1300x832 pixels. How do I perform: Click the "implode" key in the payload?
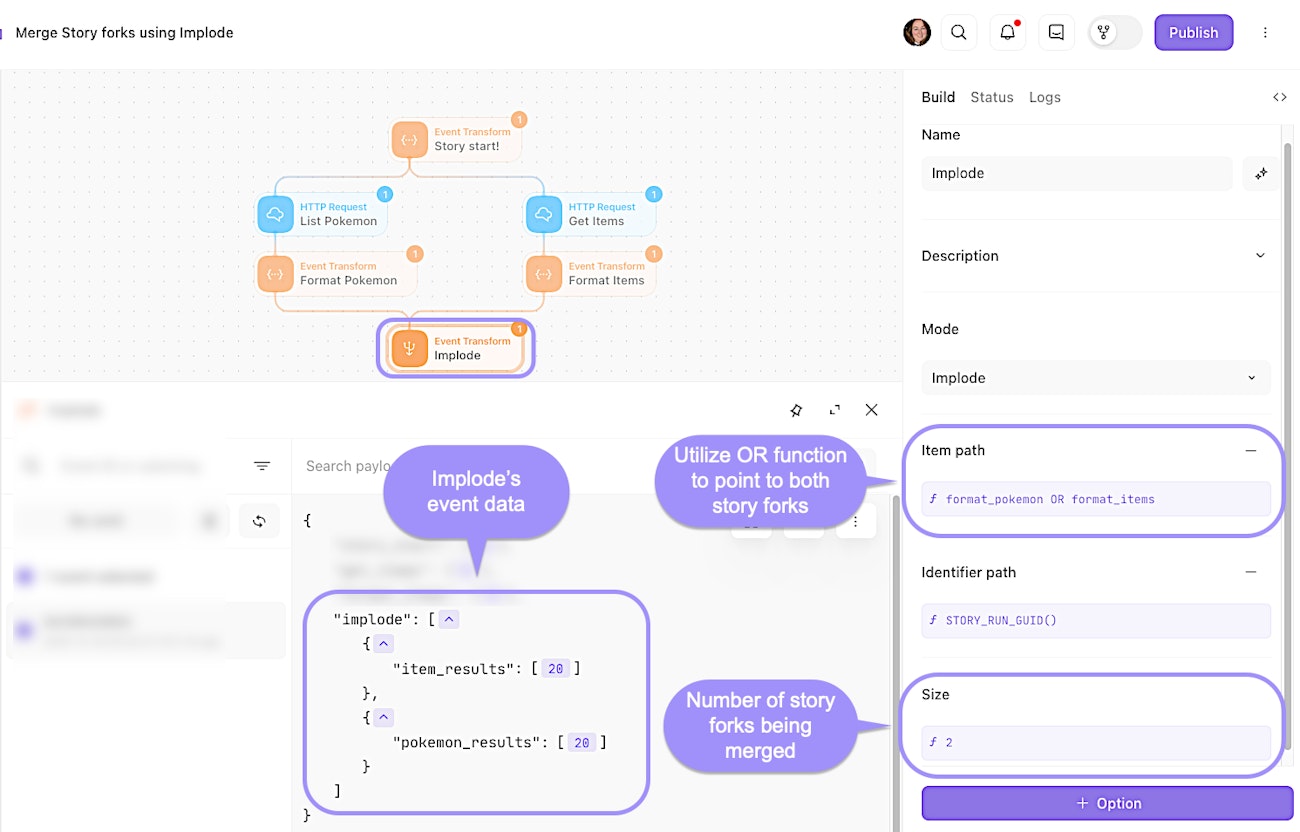click(375, 620)
